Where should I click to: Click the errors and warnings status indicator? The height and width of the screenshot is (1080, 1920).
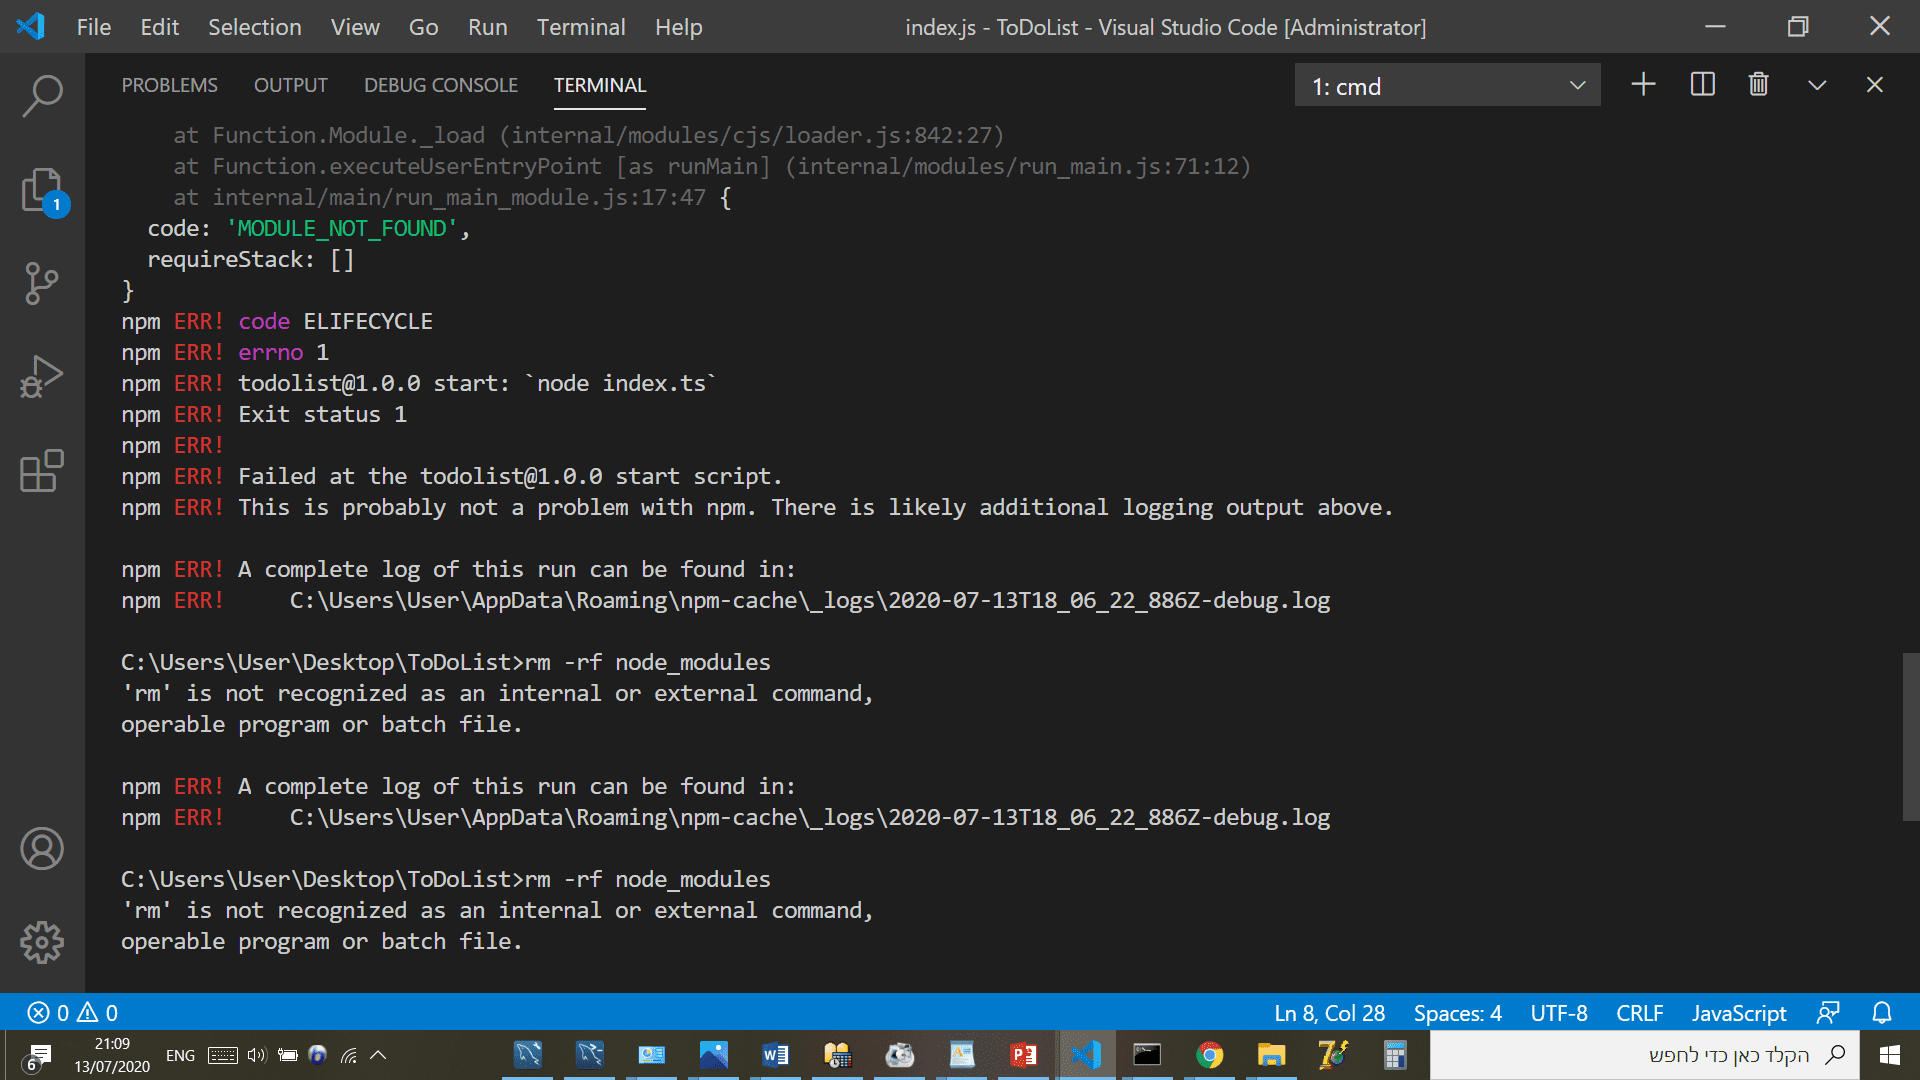point(73,1013)
